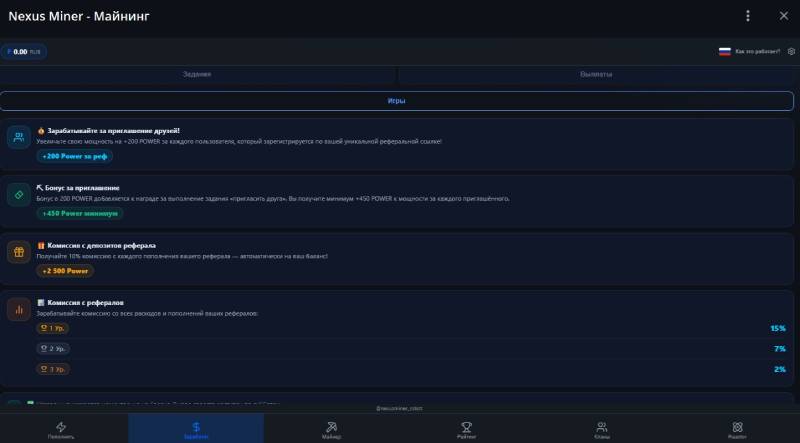Switch to the Выплаты tab
This screenshot has height=443, width=800.
coord(596,75)
